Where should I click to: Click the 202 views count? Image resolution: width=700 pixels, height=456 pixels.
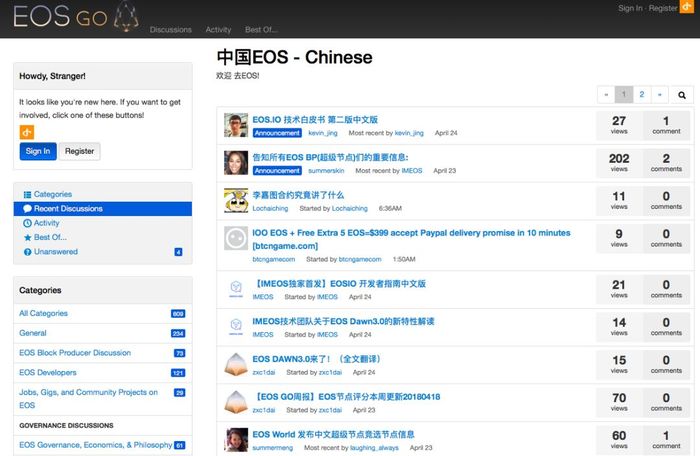coord(619,163)
